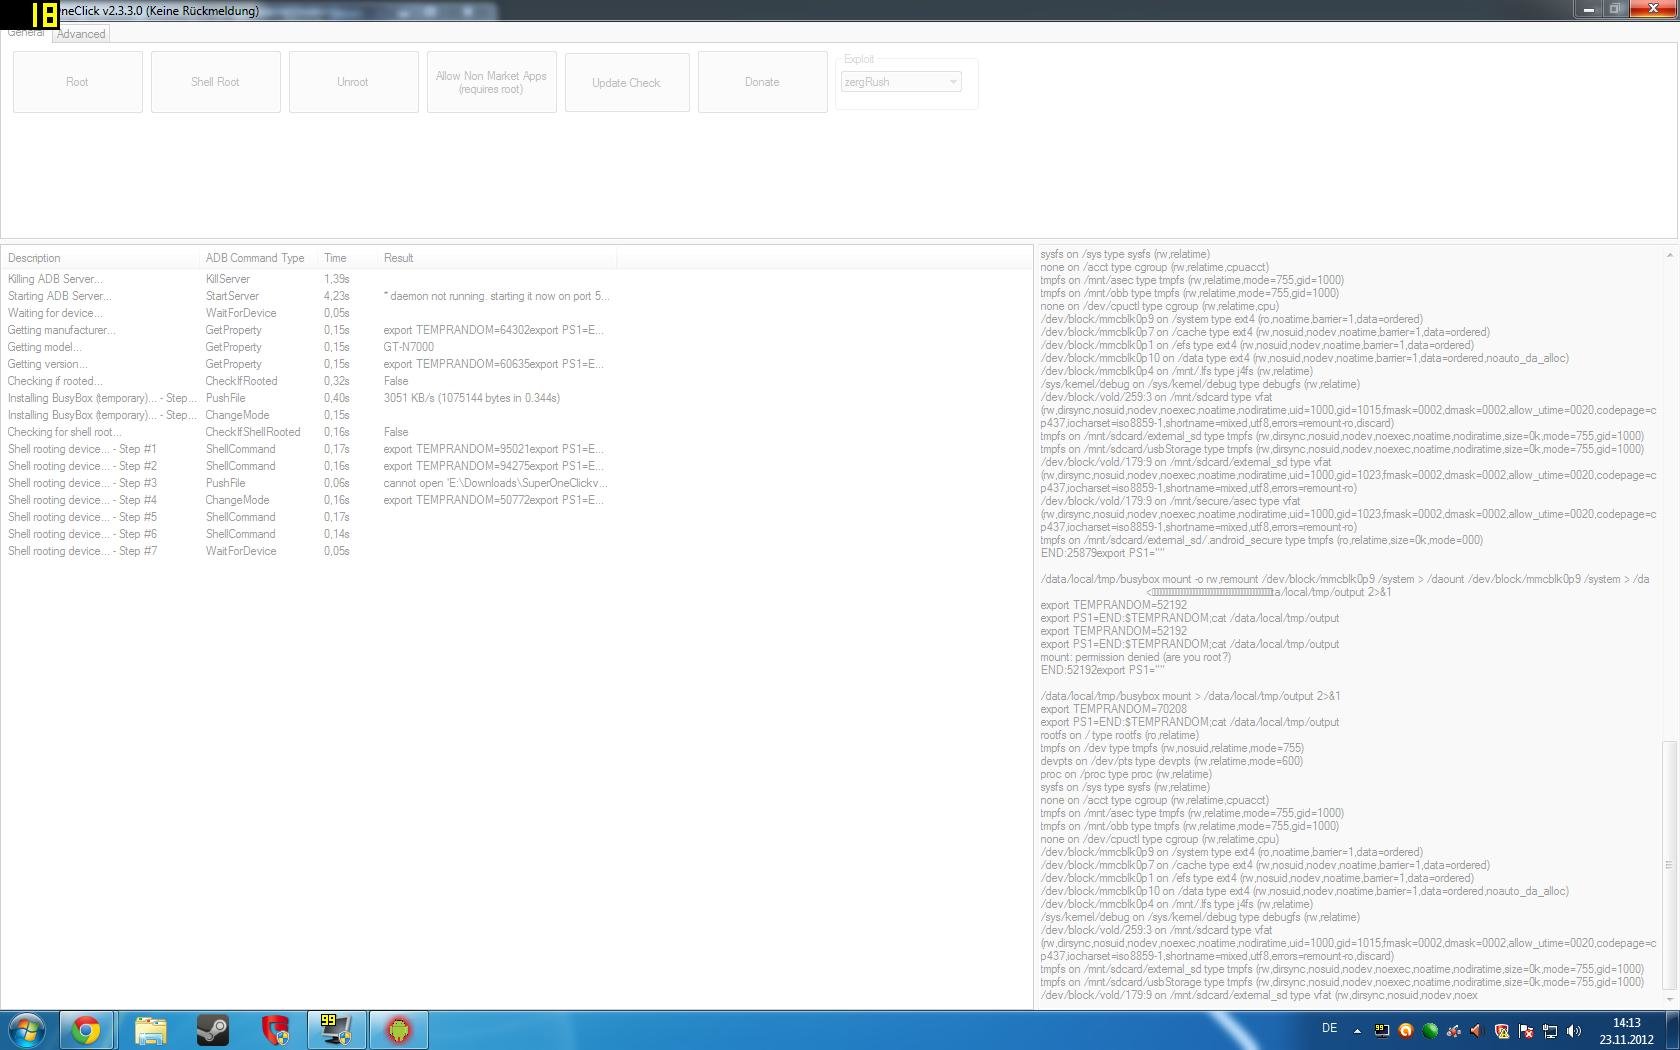Open the clock showing 14:13

(x=1626, y=1031)
